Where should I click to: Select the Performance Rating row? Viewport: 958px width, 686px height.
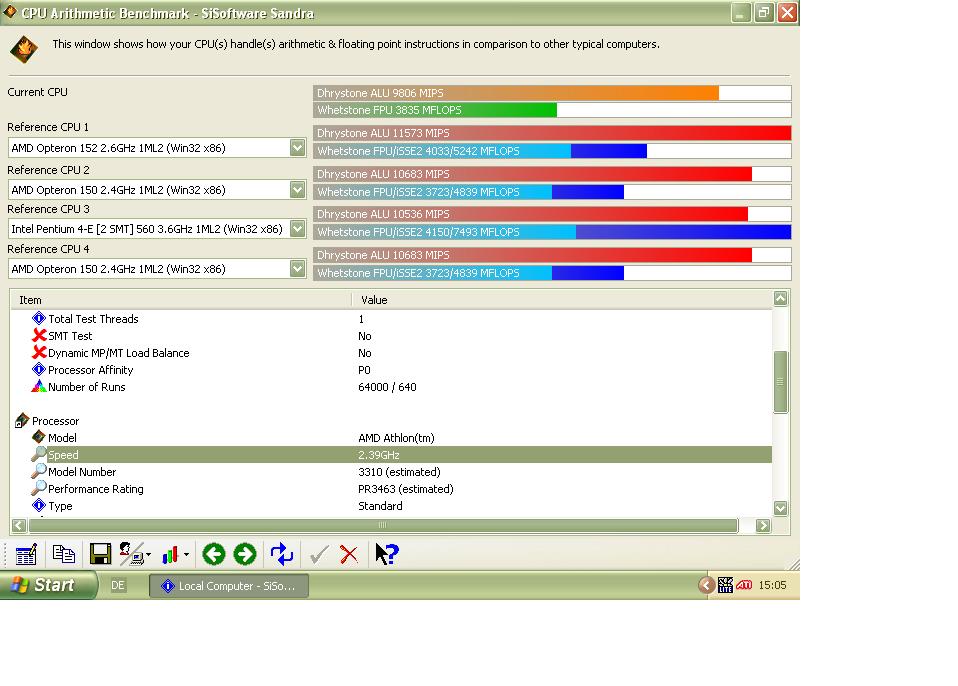pos(391,489)
